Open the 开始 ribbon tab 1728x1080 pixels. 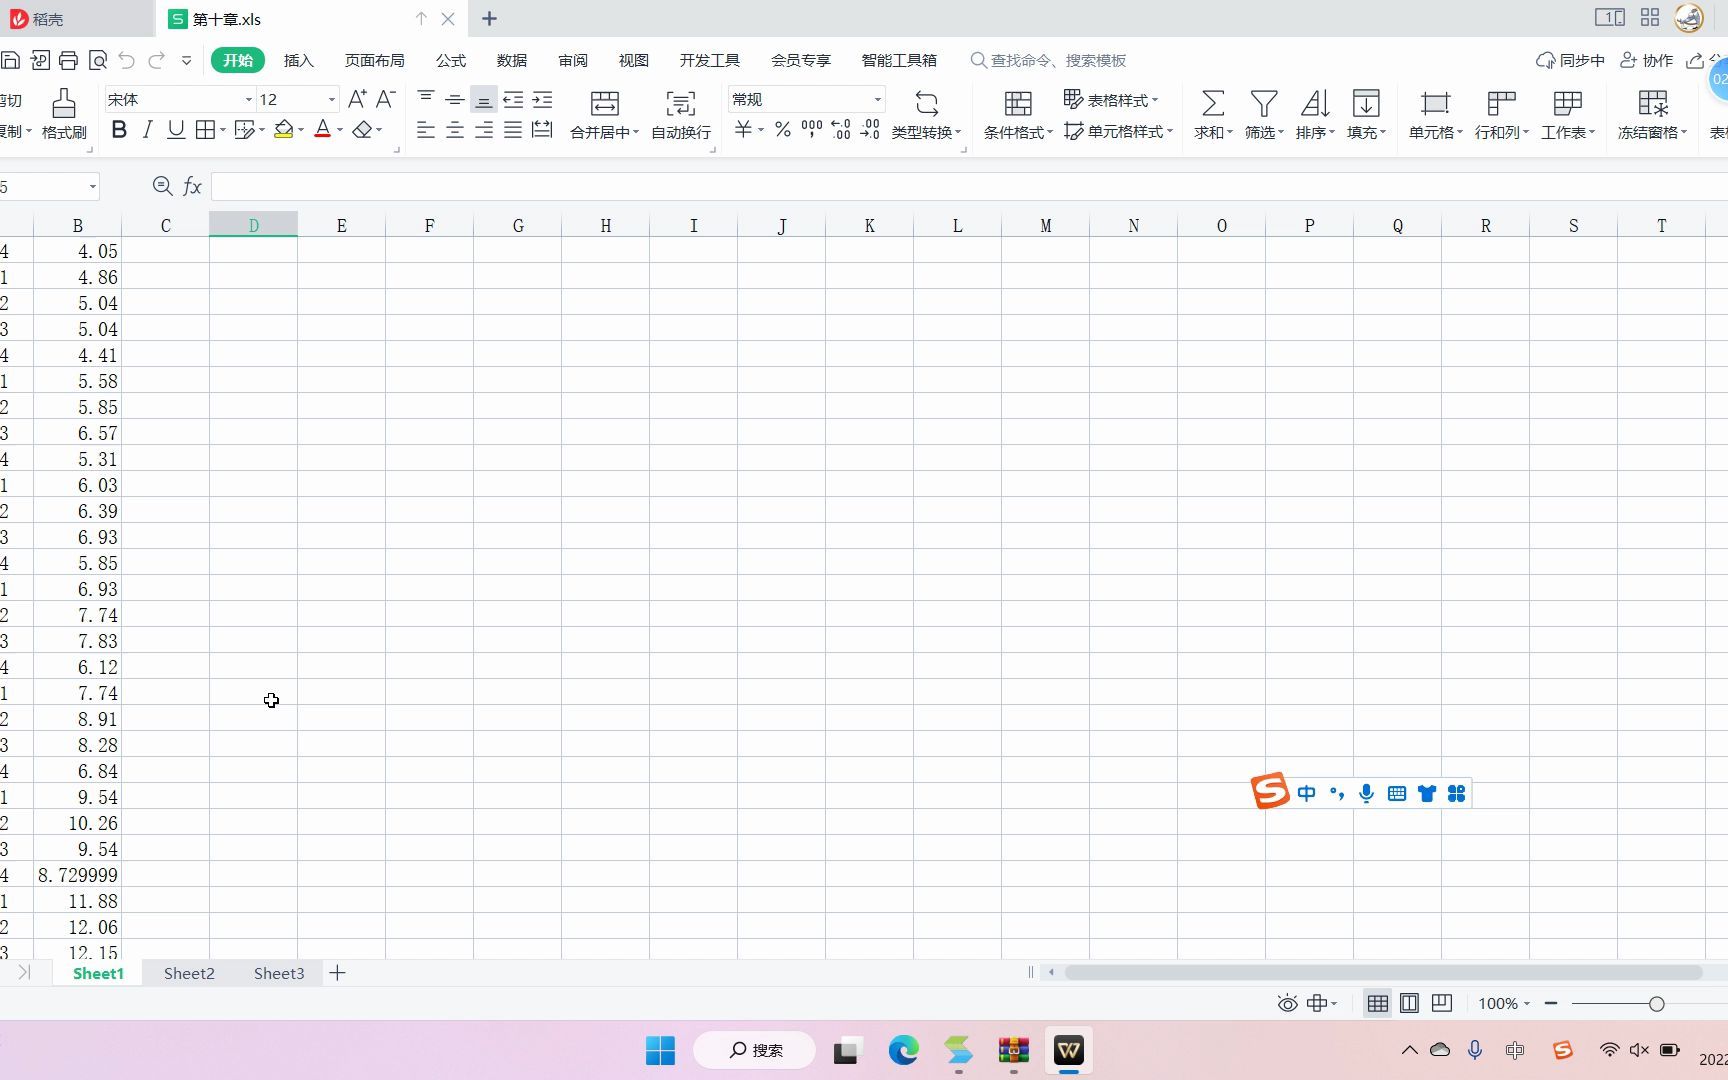pyautogui.click(x=238, y=60)
